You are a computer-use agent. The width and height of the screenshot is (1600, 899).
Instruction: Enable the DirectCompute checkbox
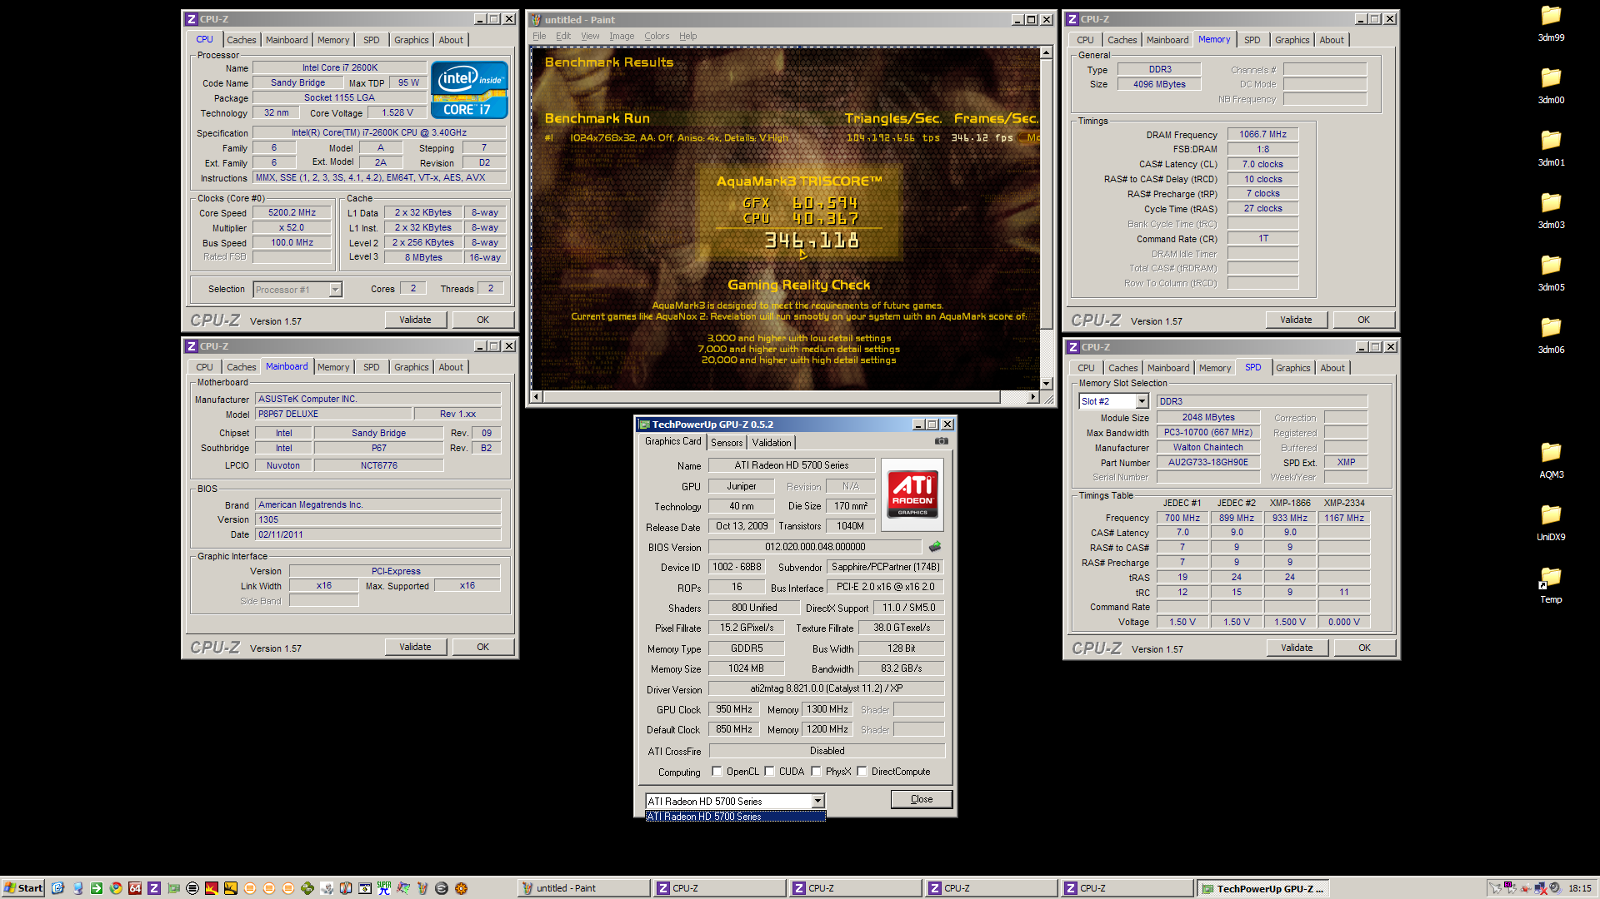click(862, 771)
